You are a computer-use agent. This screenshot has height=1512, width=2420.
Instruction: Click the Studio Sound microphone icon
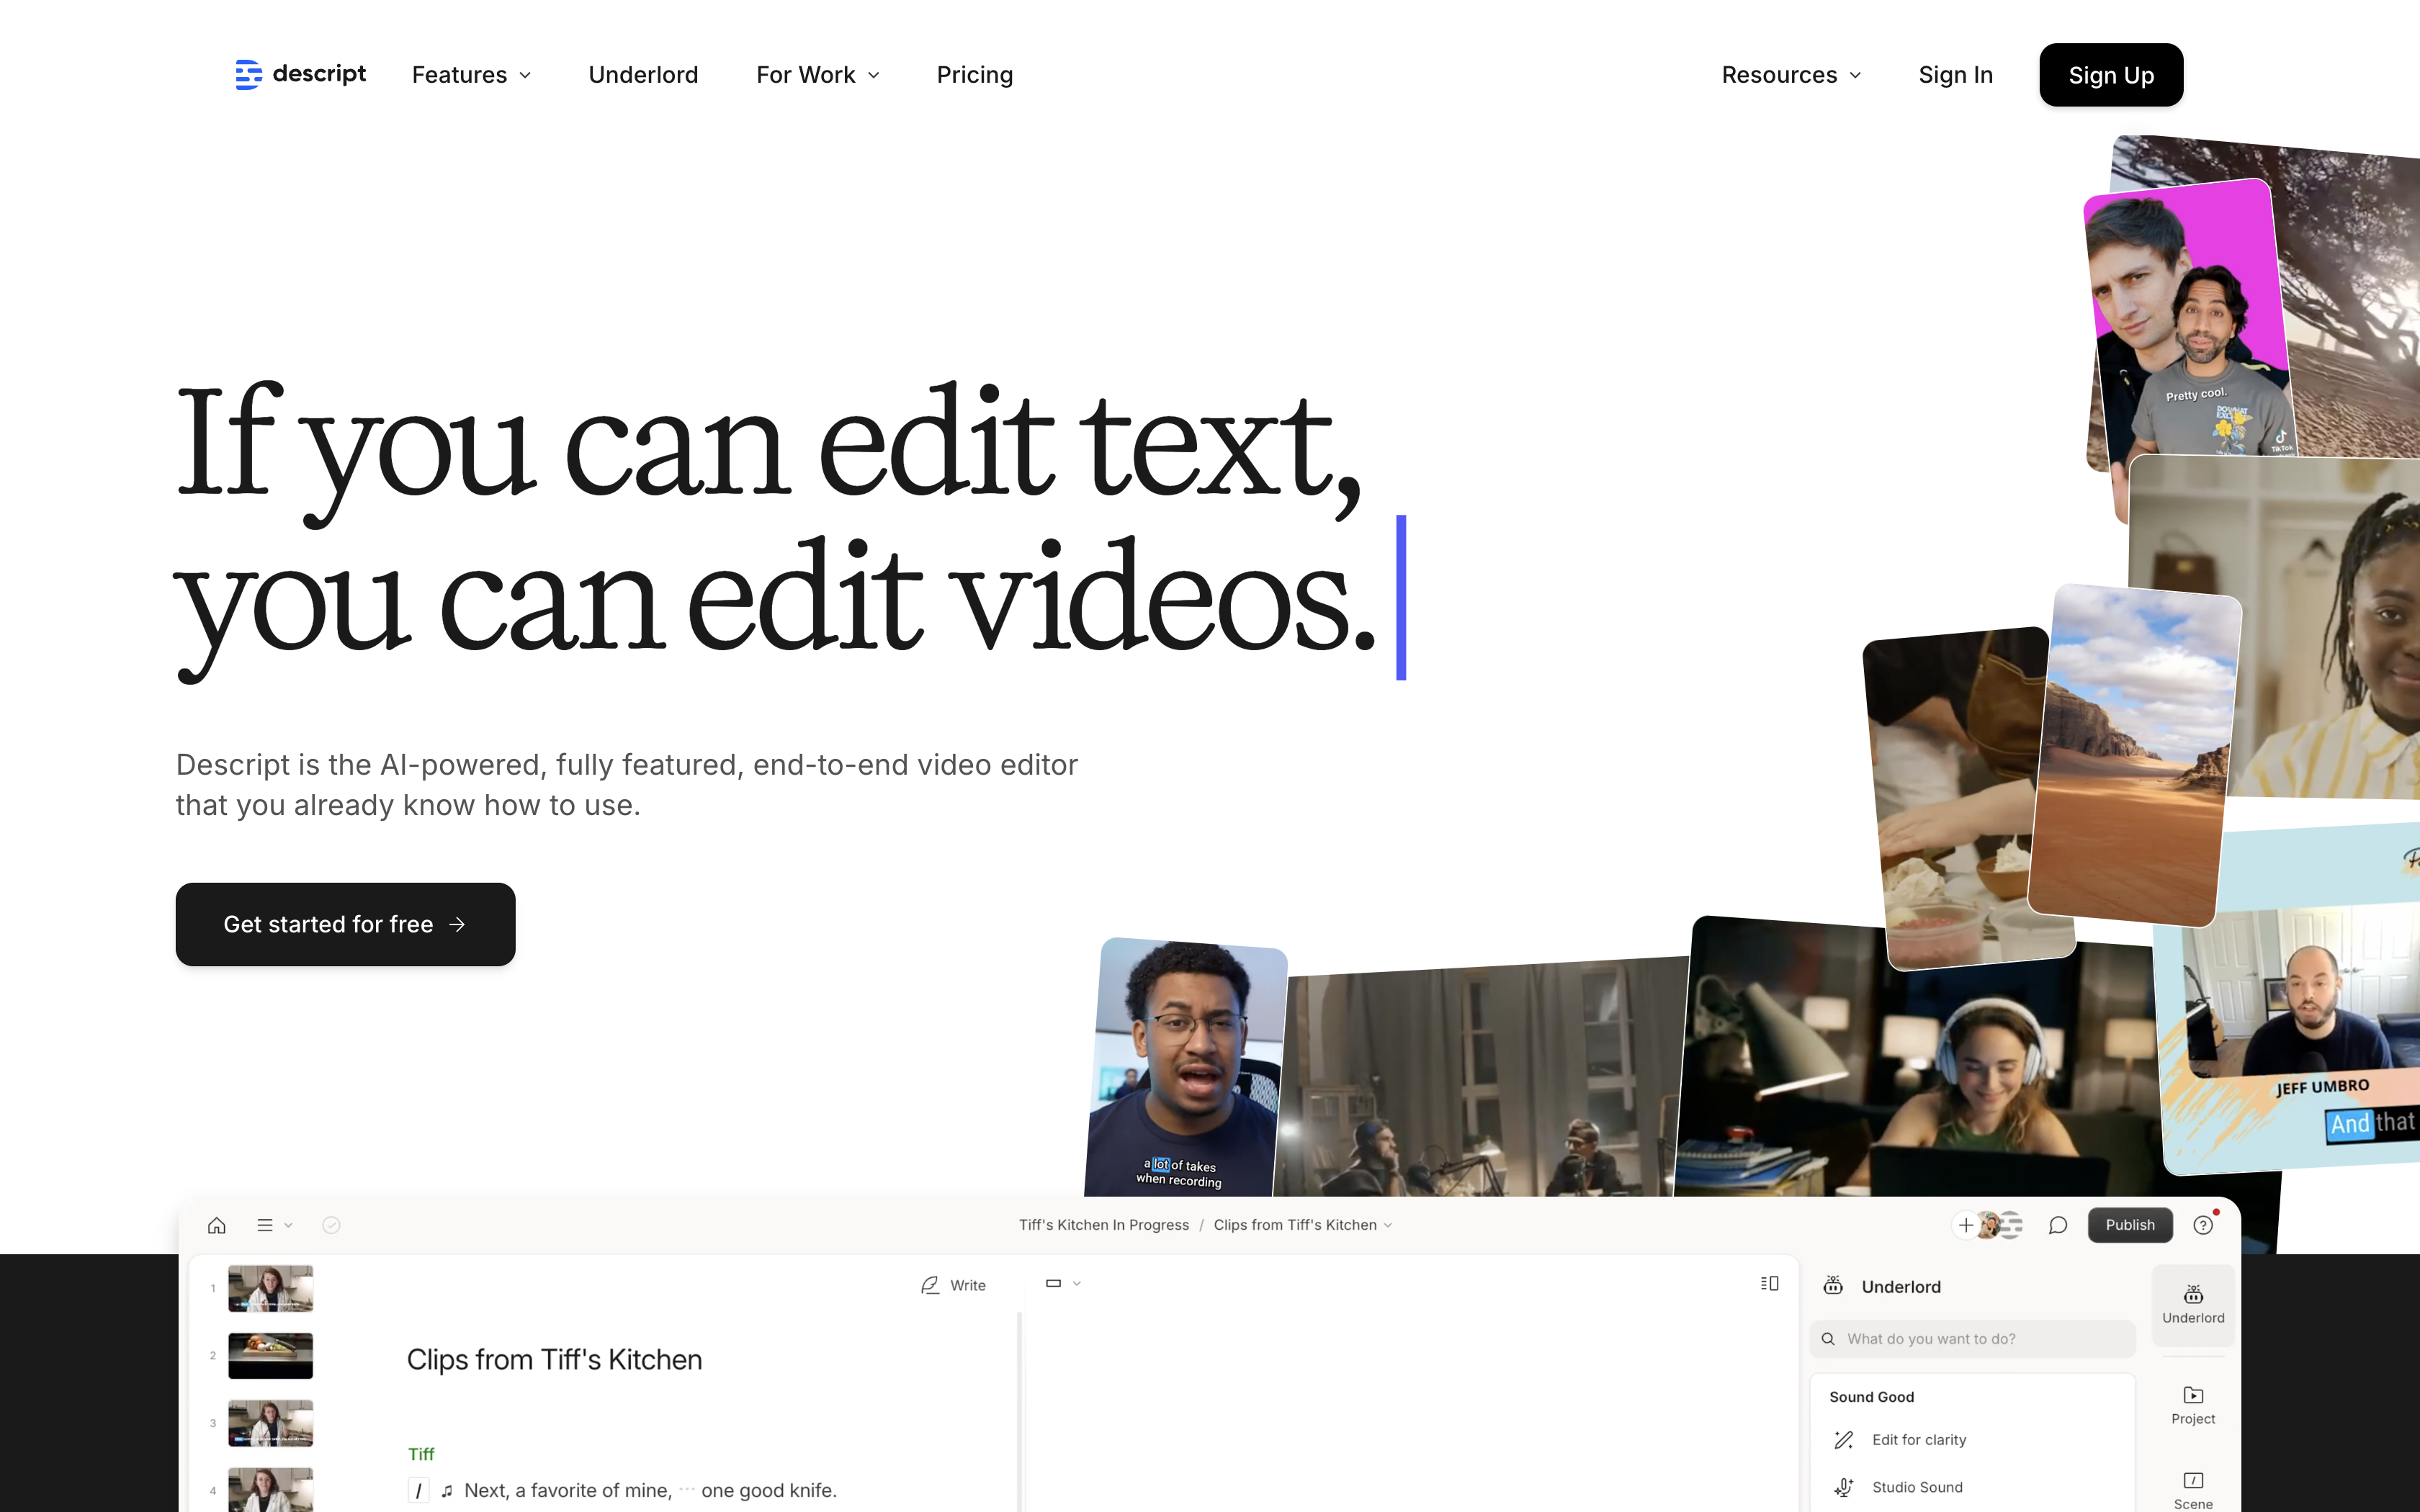click(x=1844, y=1487)
